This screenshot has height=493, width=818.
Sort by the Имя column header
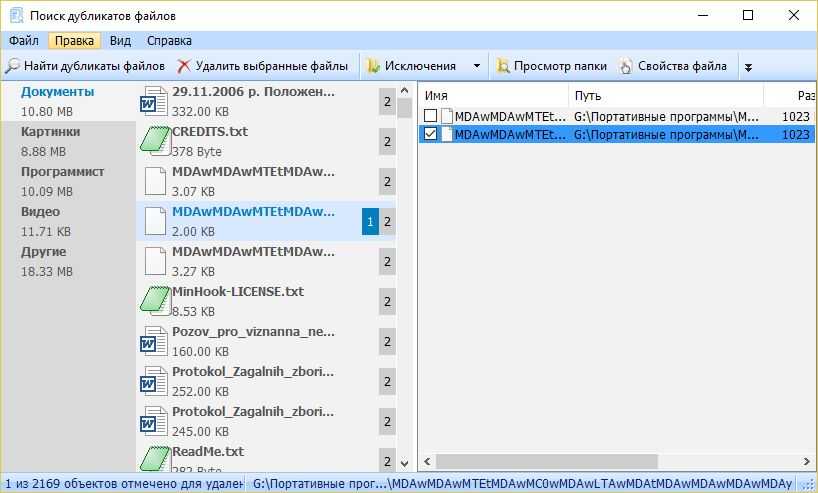point(494,95)
